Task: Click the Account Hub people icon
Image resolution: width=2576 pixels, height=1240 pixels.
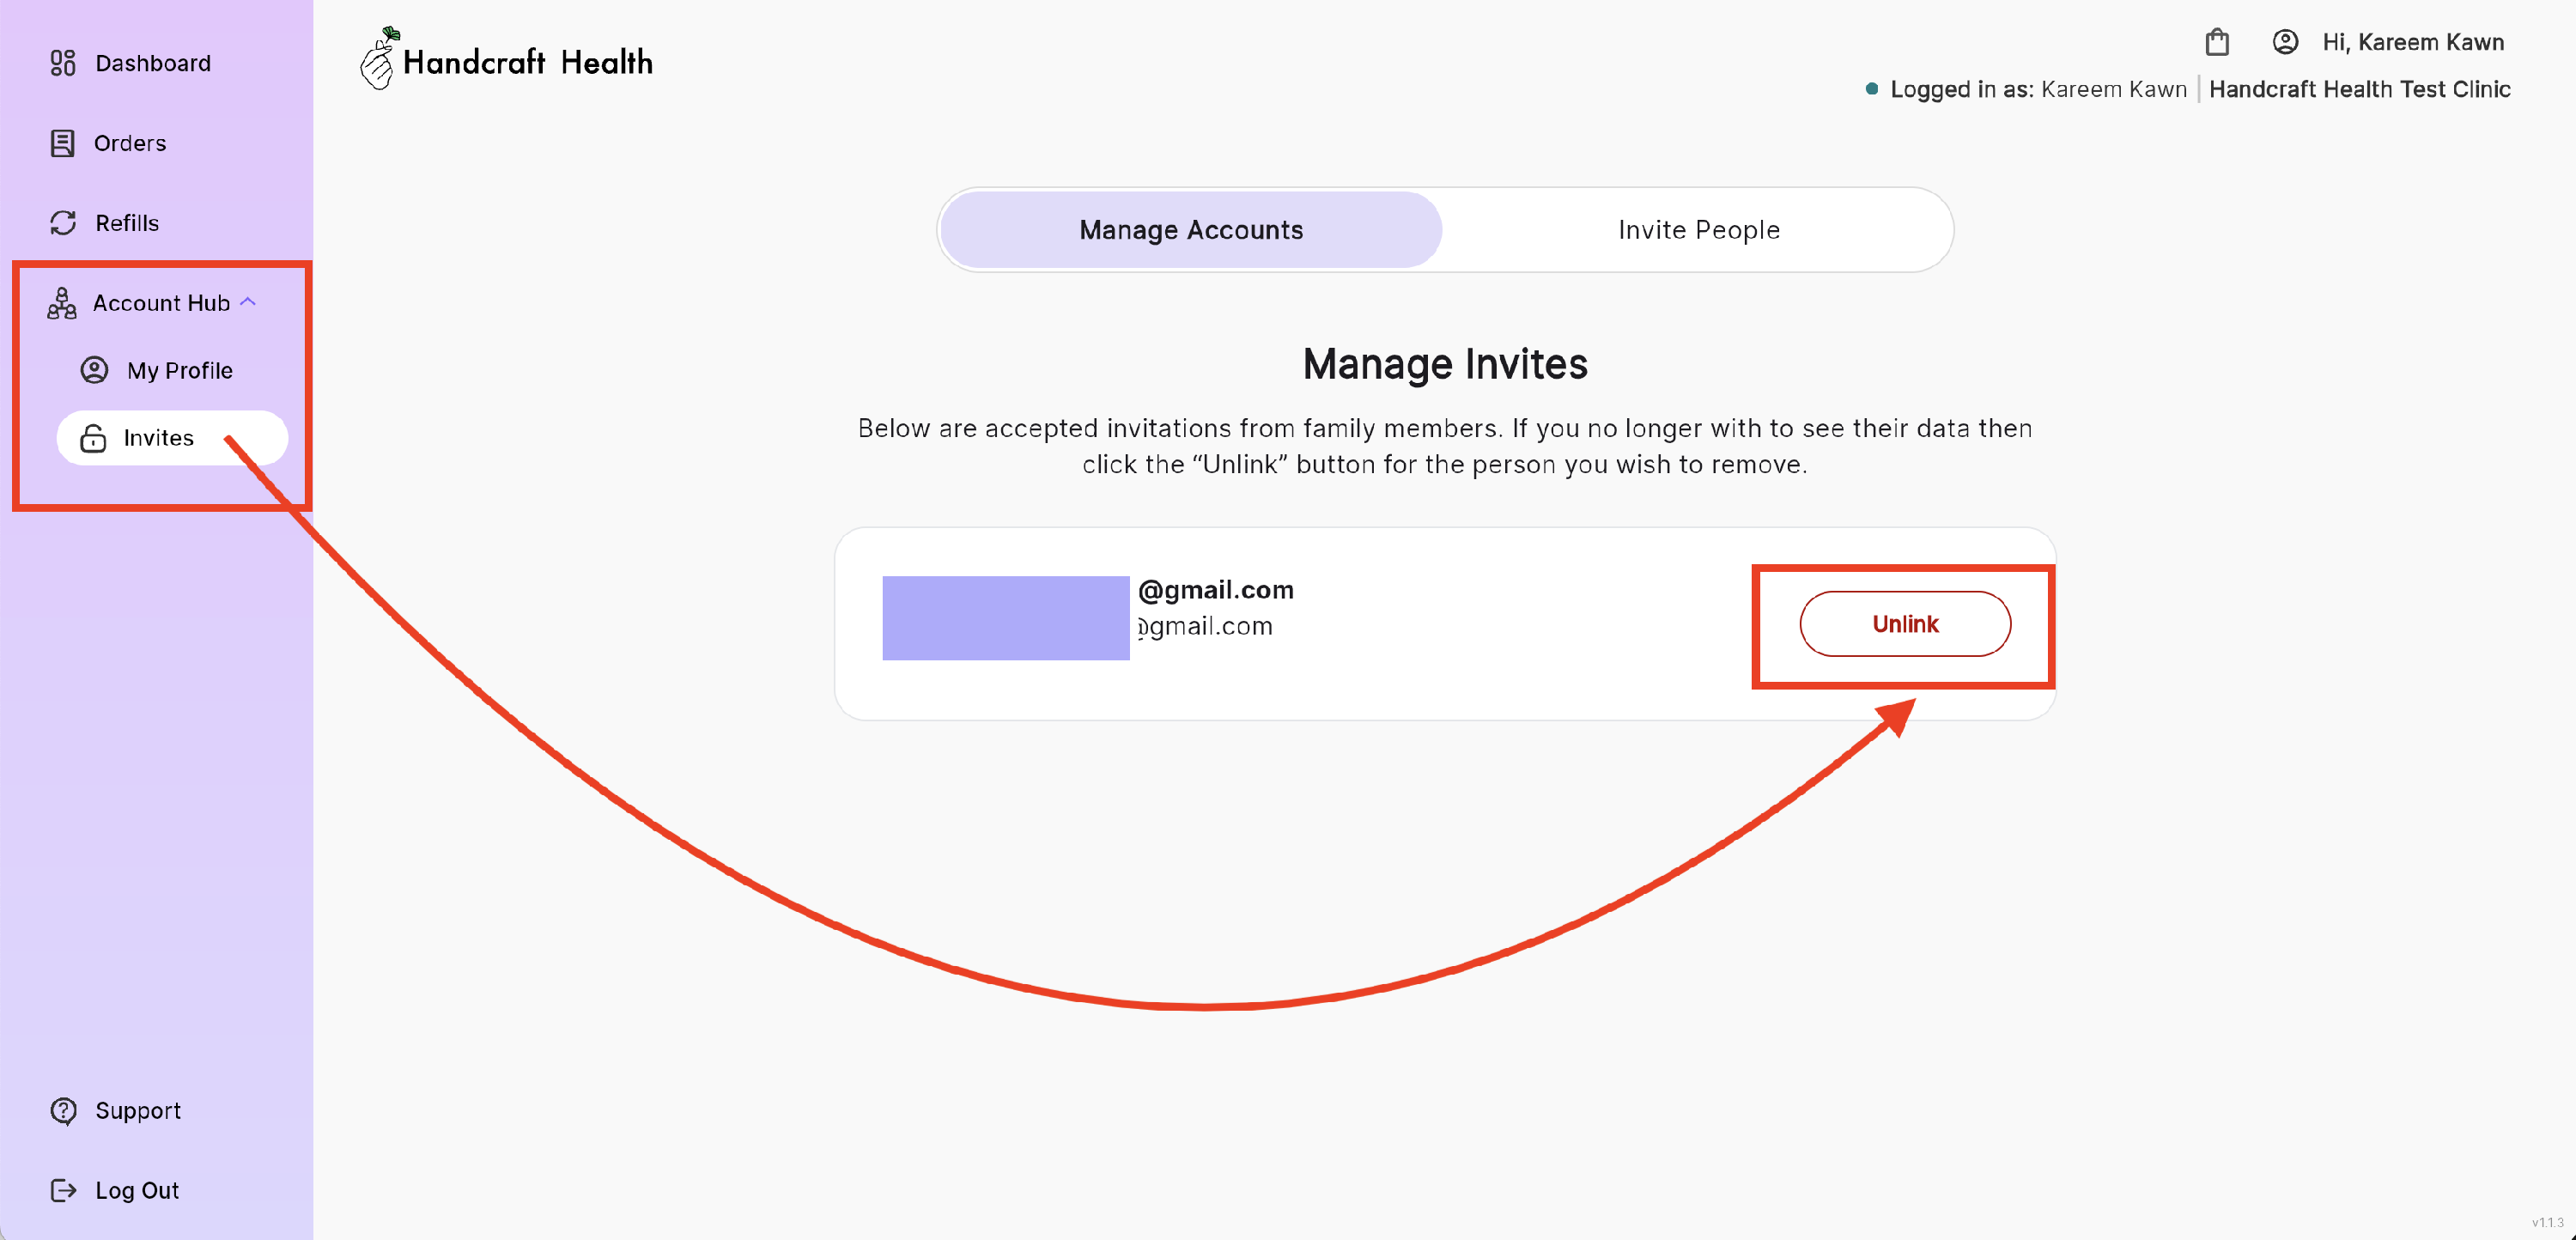Action: pos(62,303)
